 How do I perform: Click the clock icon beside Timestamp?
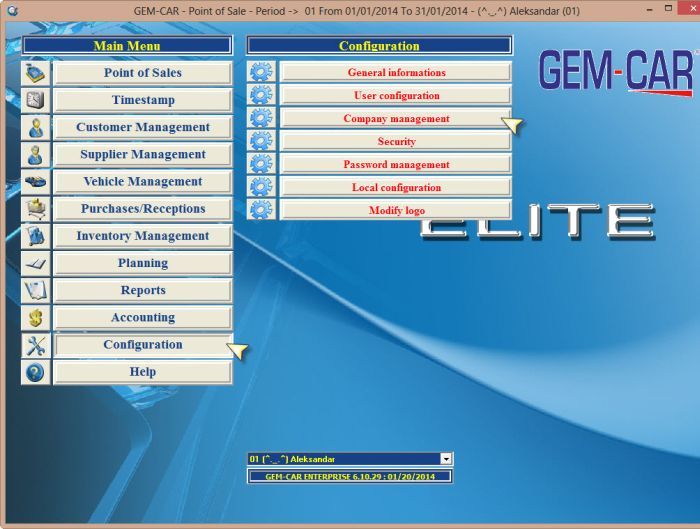click(35, 100)
